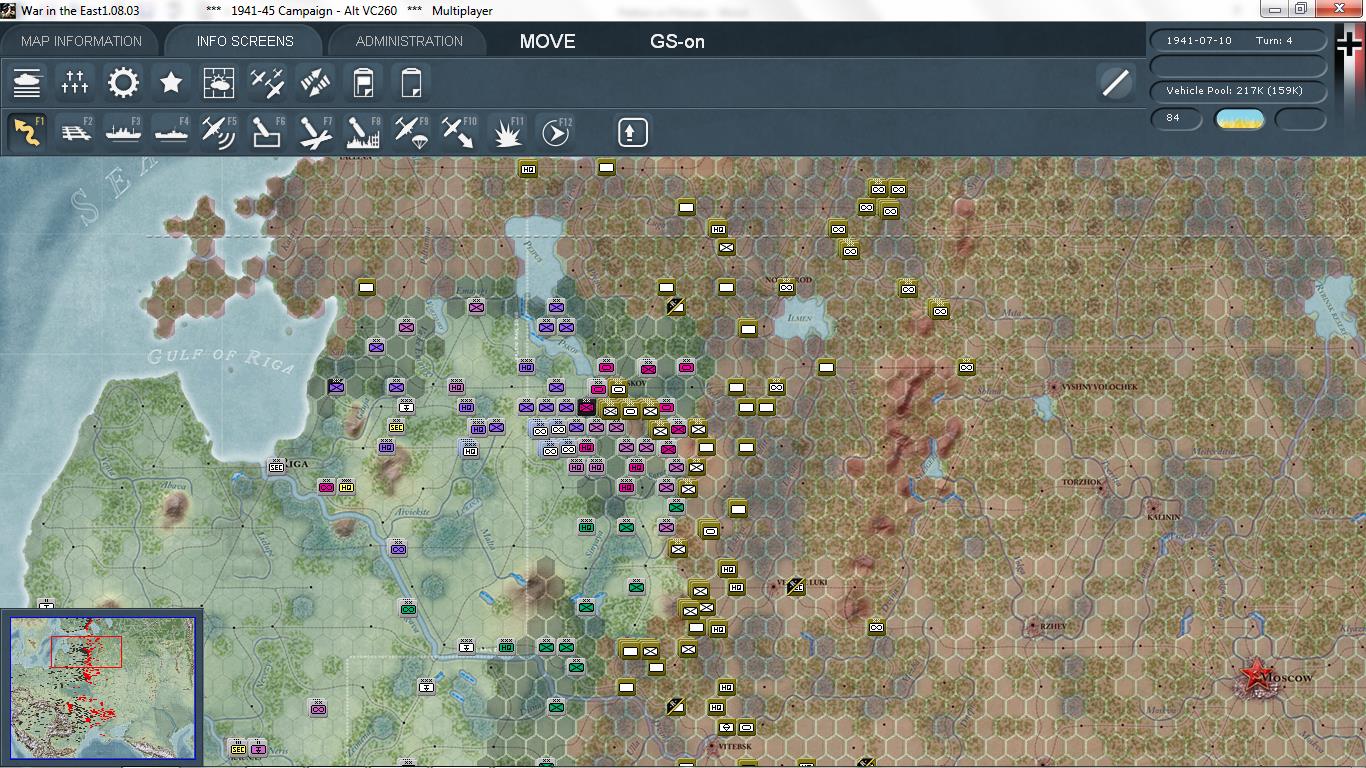This screenshot has height=768, width=1366.
Task: Select the F2 rail transport mode icon
Action: [75, 131]
